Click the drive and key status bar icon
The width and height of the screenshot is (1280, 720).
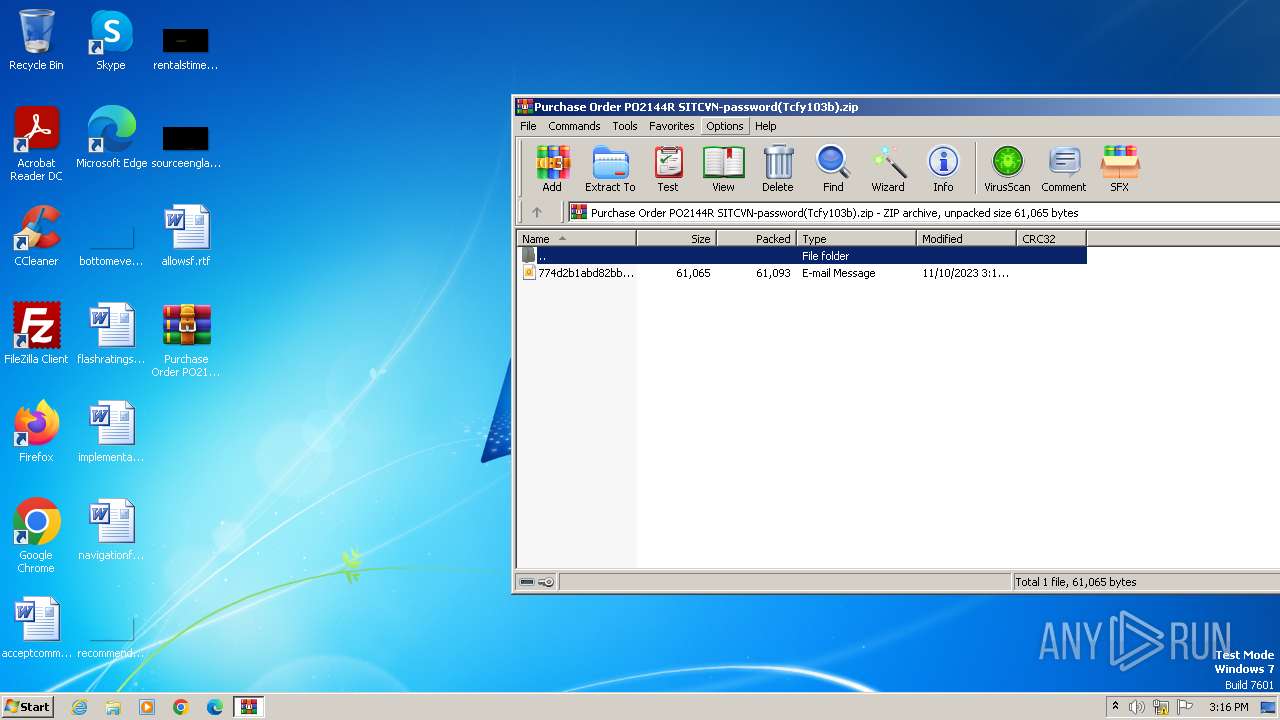tap(537, 582)
